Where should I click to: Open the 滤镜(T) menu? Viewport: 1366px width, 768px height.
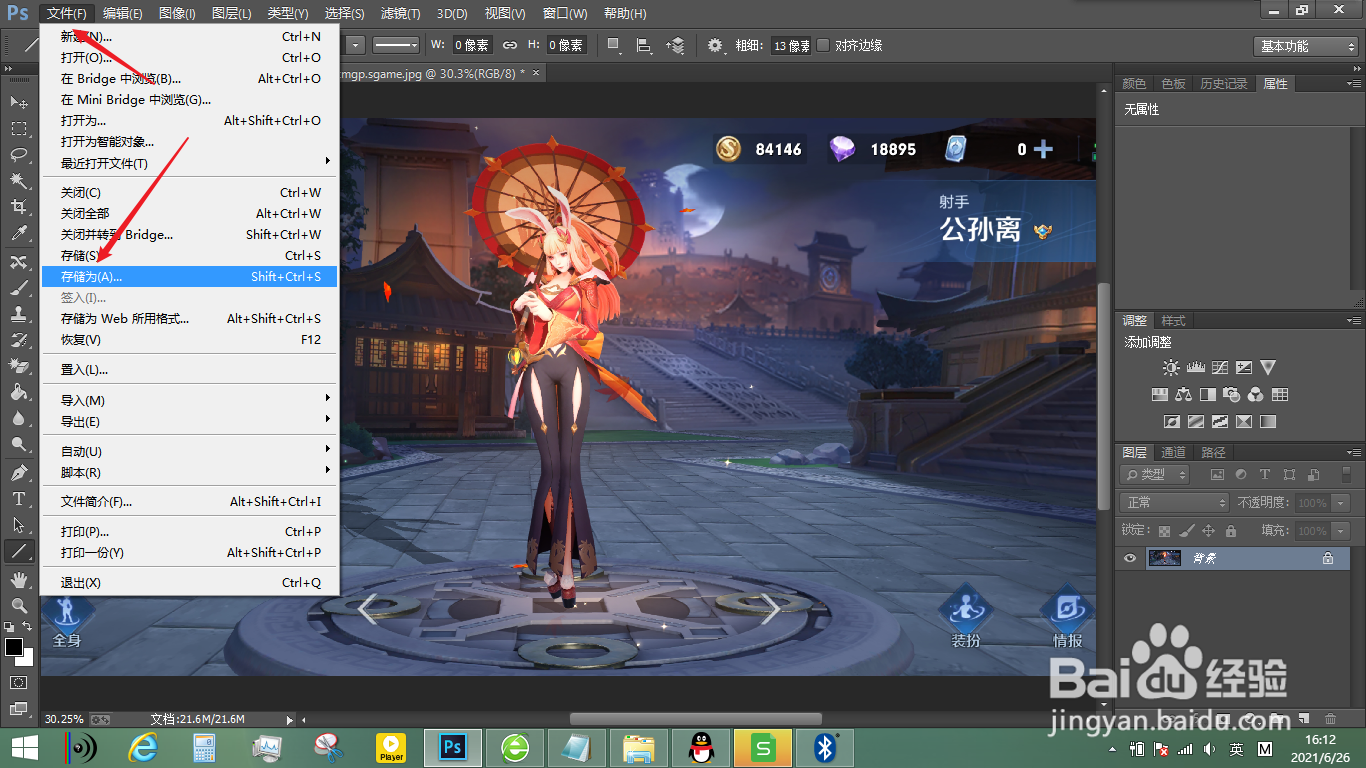coord(401,13)
